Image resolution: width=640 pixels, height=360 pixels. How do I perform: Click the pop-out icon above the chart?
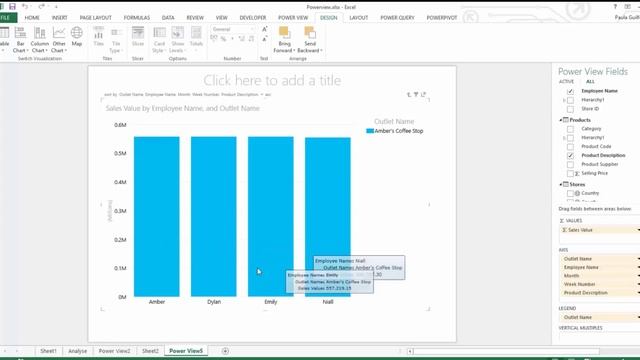423,94
